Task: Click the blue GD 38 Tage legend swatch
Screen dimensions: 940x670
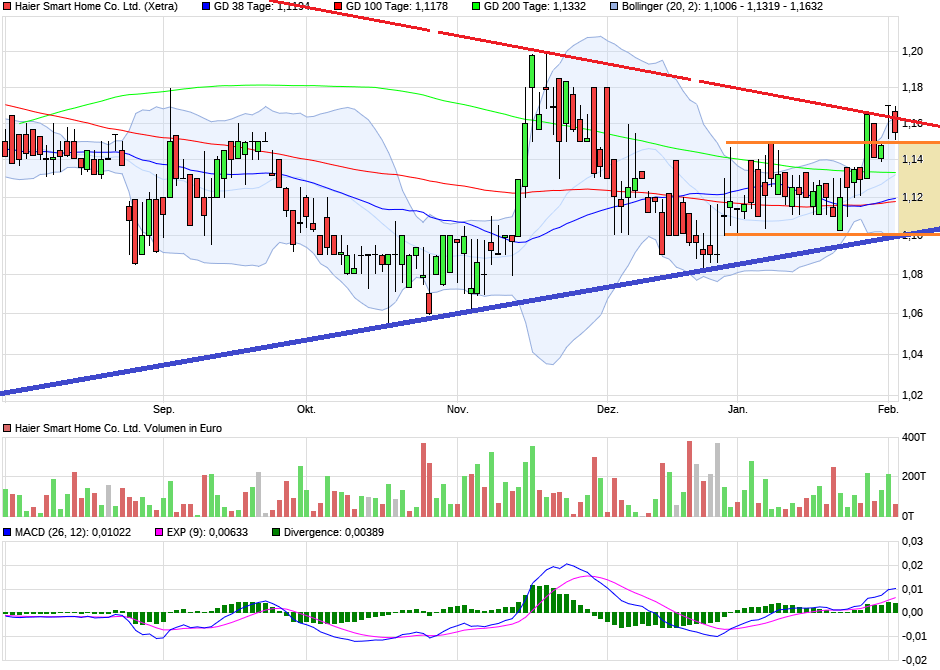Action: coord(206,6)
